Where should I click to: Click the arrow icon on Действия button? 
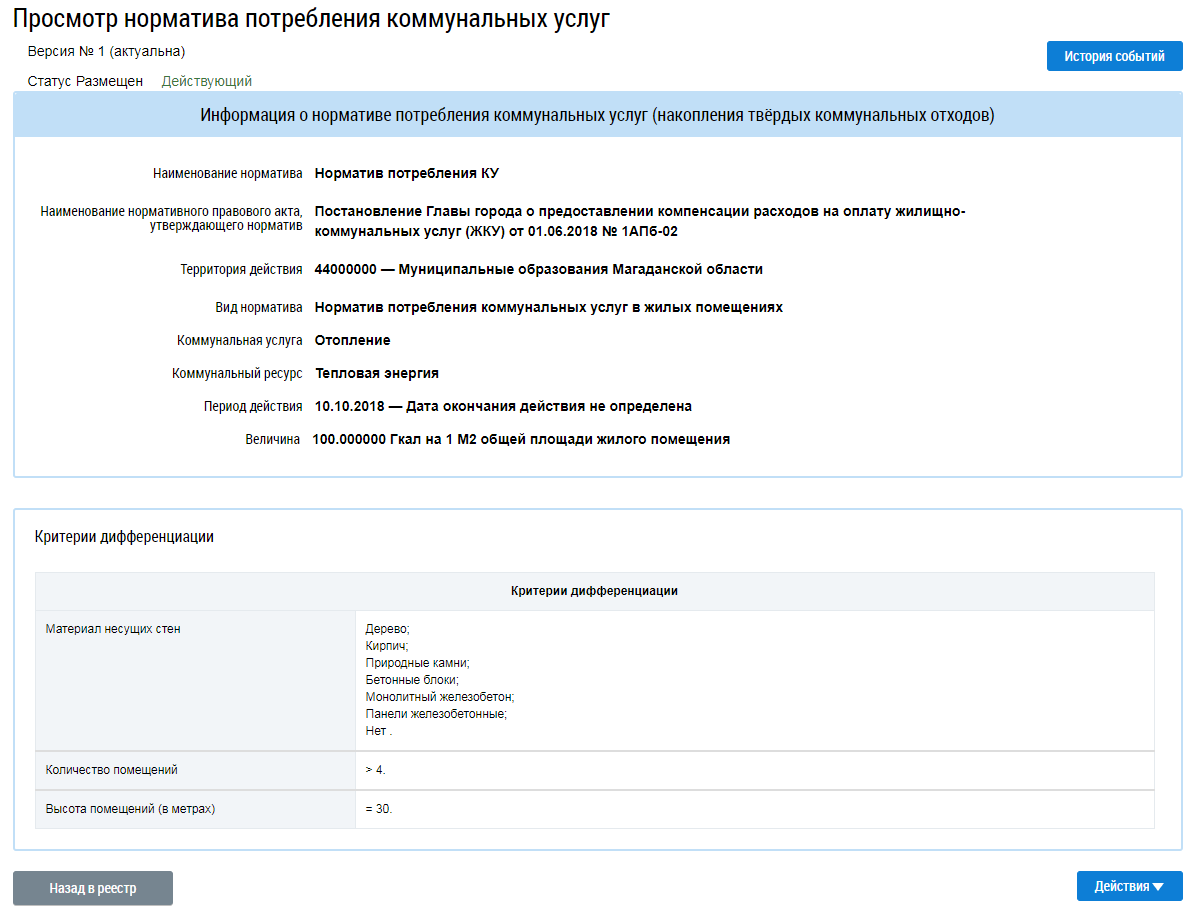tap(1158, 887)
